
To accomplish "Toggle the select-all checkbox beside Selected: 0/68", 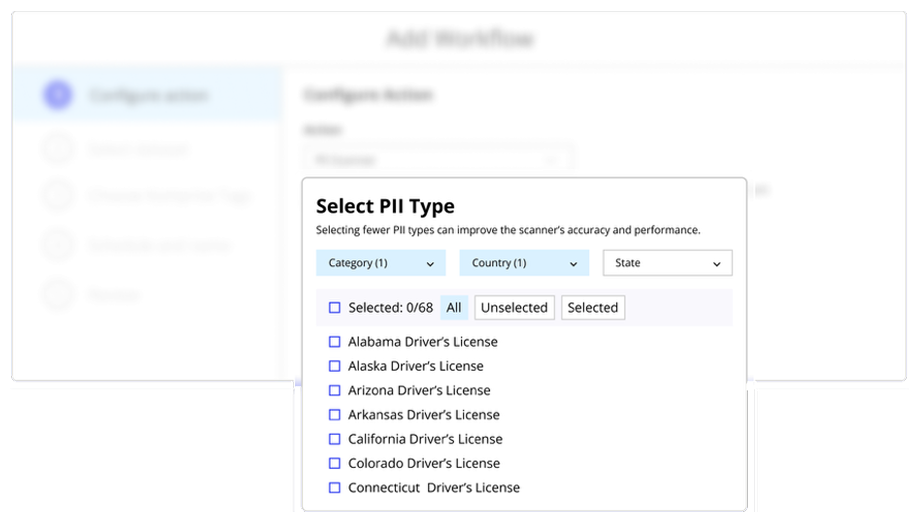I will click(x=335, y=308).
